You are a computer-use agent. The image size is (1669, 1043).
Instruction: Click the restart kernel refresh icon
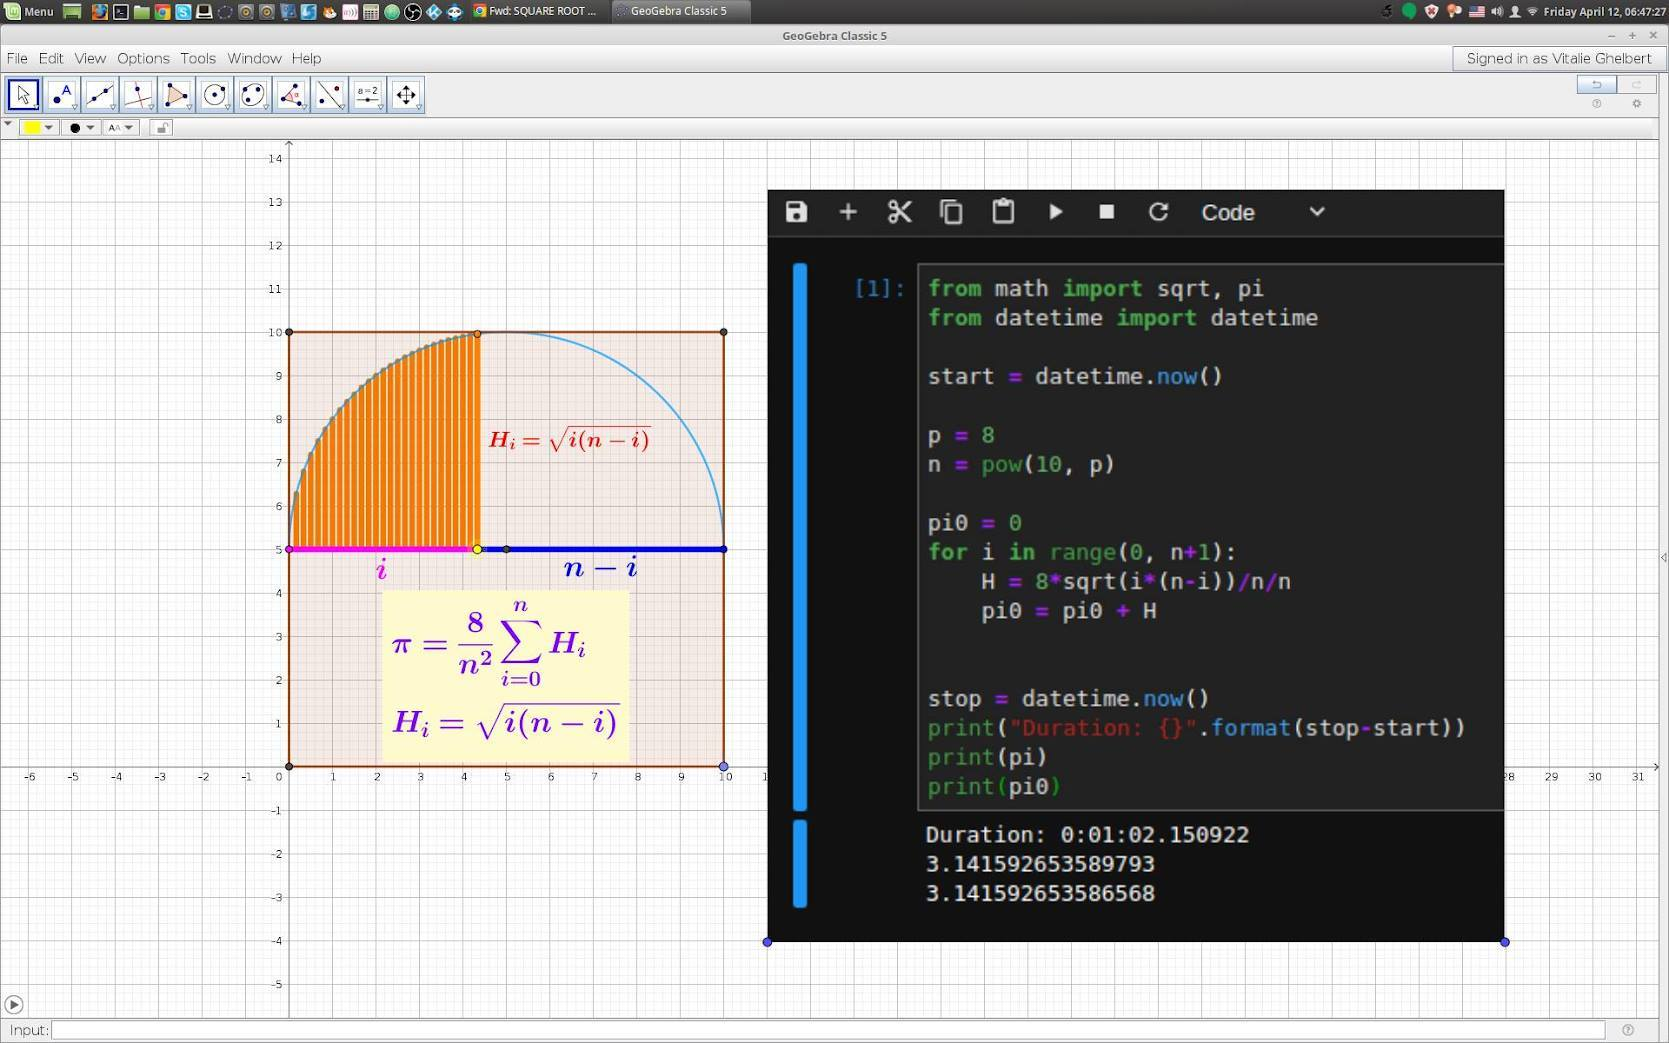tap(1158, 212)
